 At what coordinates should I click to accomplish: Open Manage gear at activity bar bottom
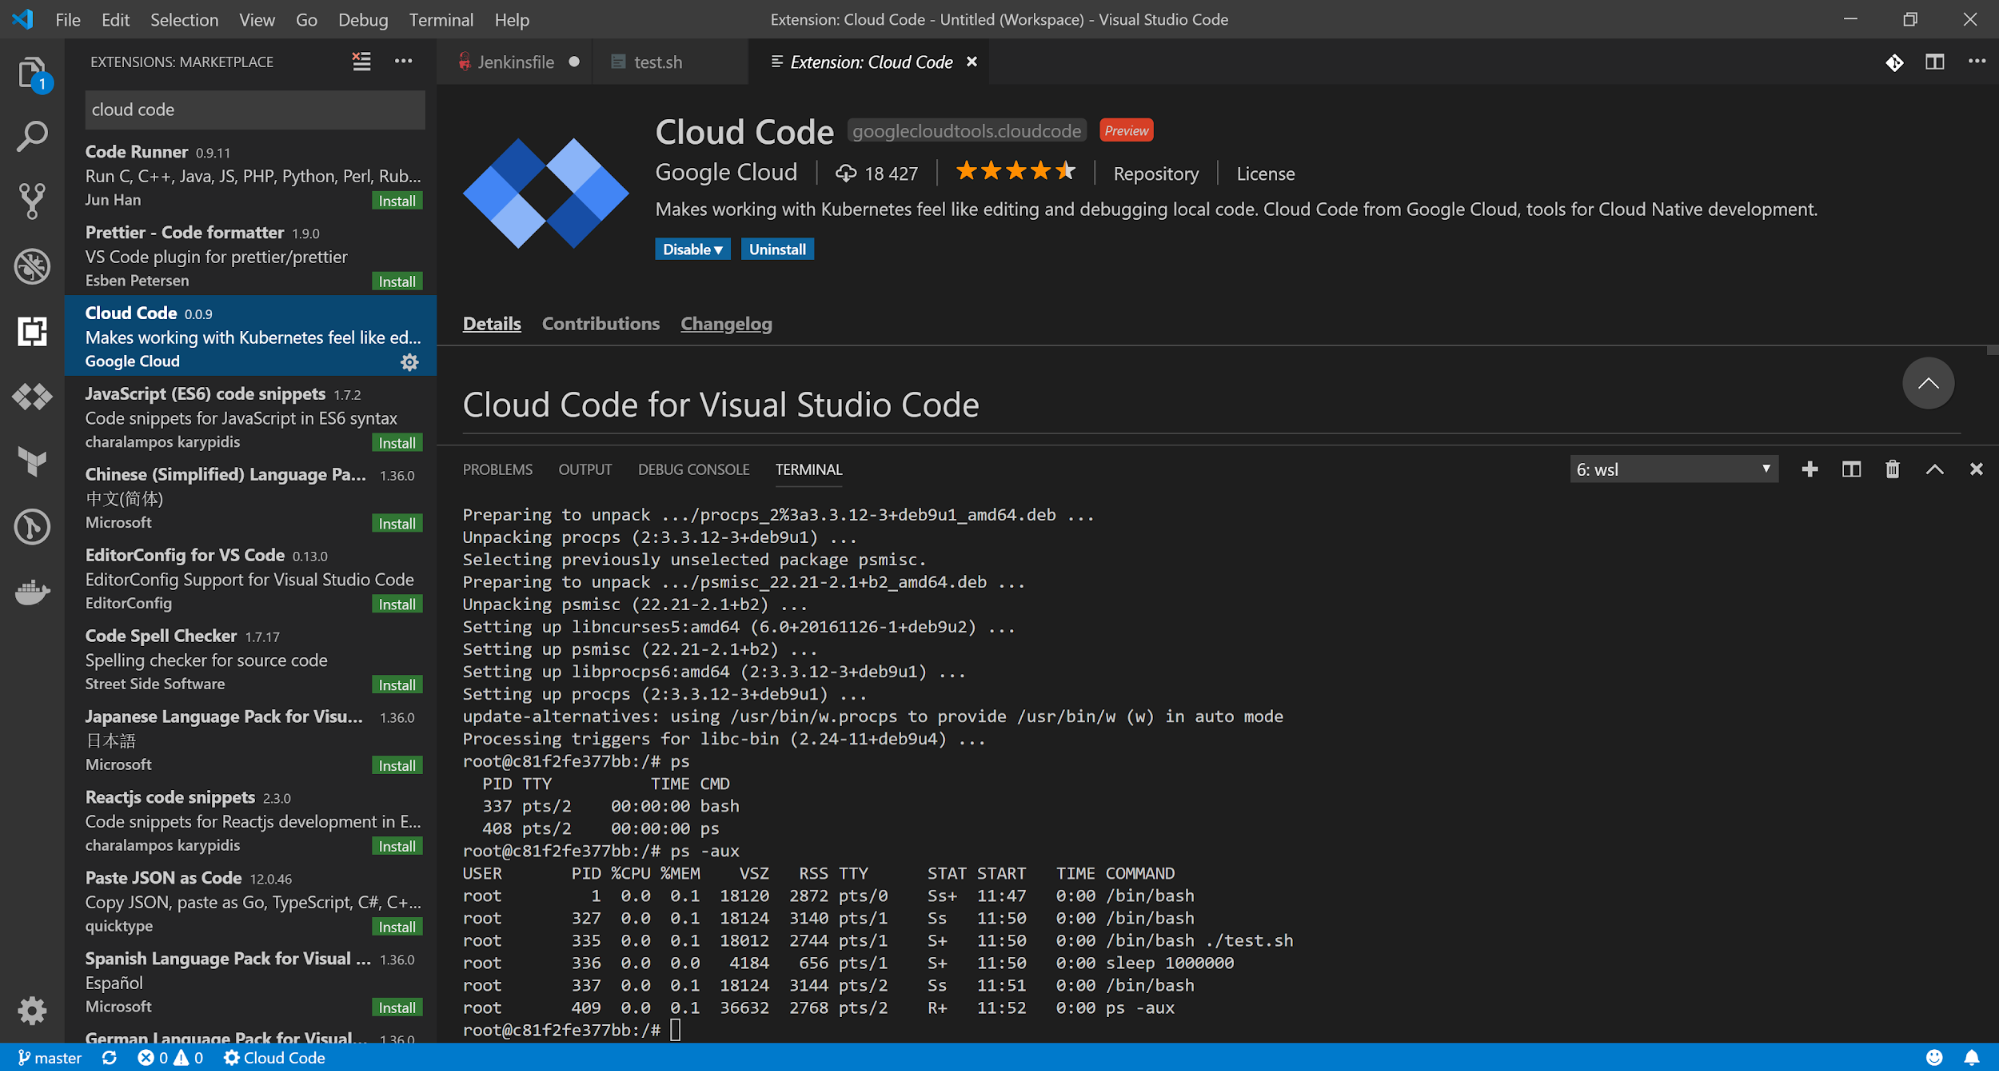[32, 1011]
